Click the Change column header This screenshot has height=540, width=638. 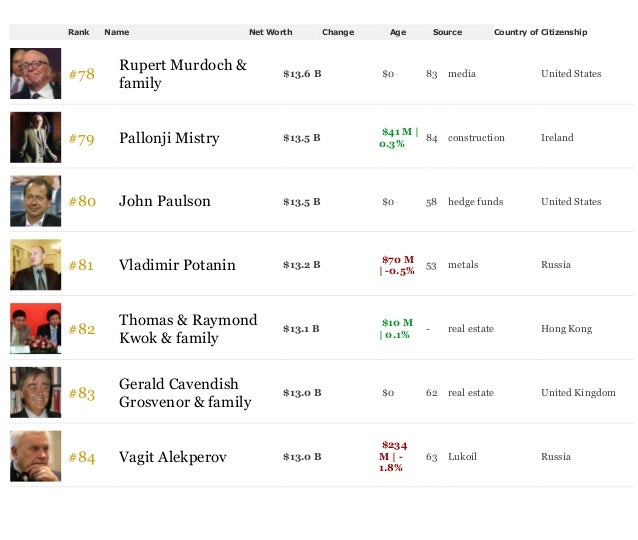[x=338, y=32]
